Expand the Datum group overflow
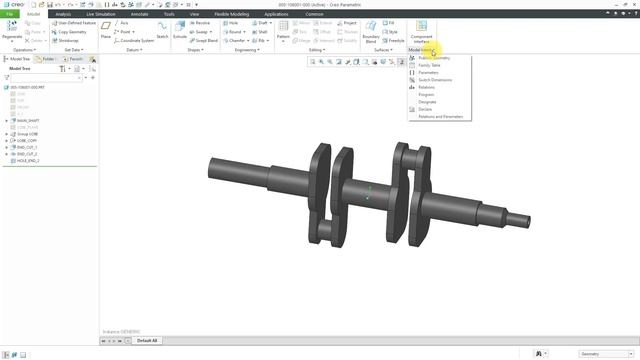The width and height of the screenshot is (640, 360). [x=134, y=50]
